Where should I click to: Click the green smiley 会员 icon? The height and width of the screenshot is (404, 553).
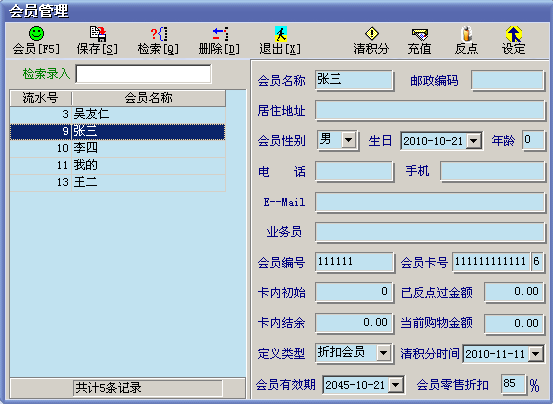click(x=36, y=34)
